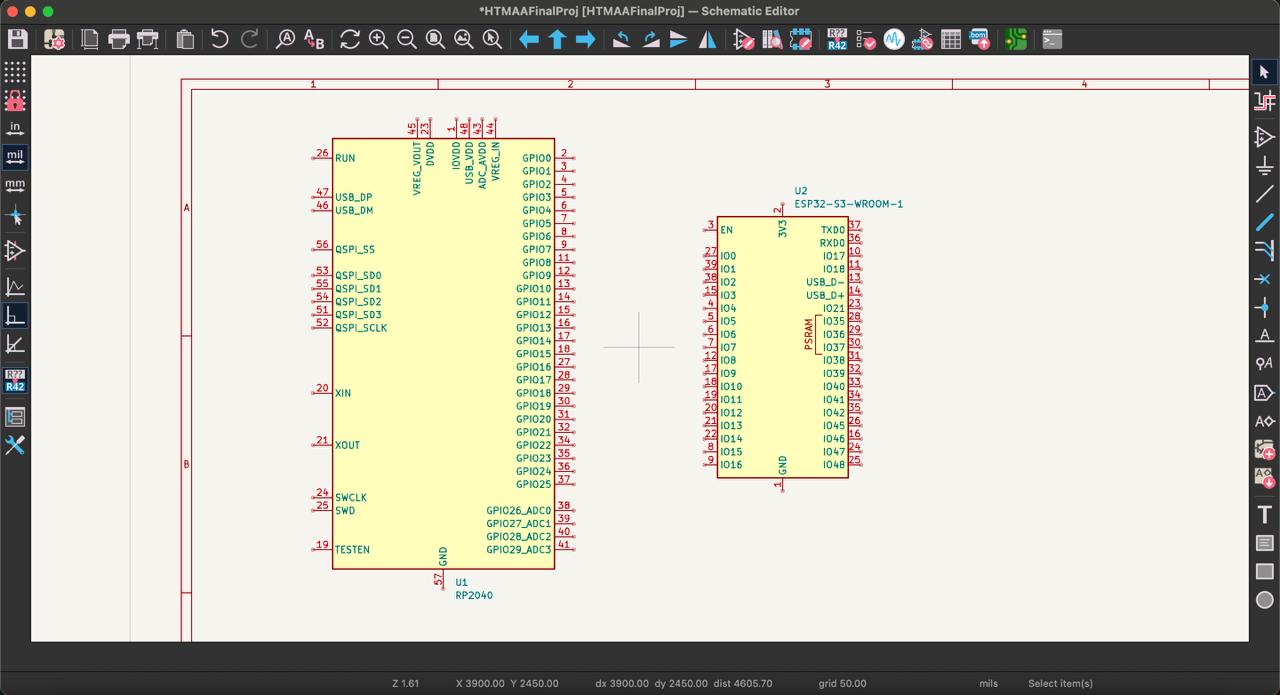The image size is (1280, 695).
Task: Select the Add Power Symbol tool
Action: pos(1265,165)
